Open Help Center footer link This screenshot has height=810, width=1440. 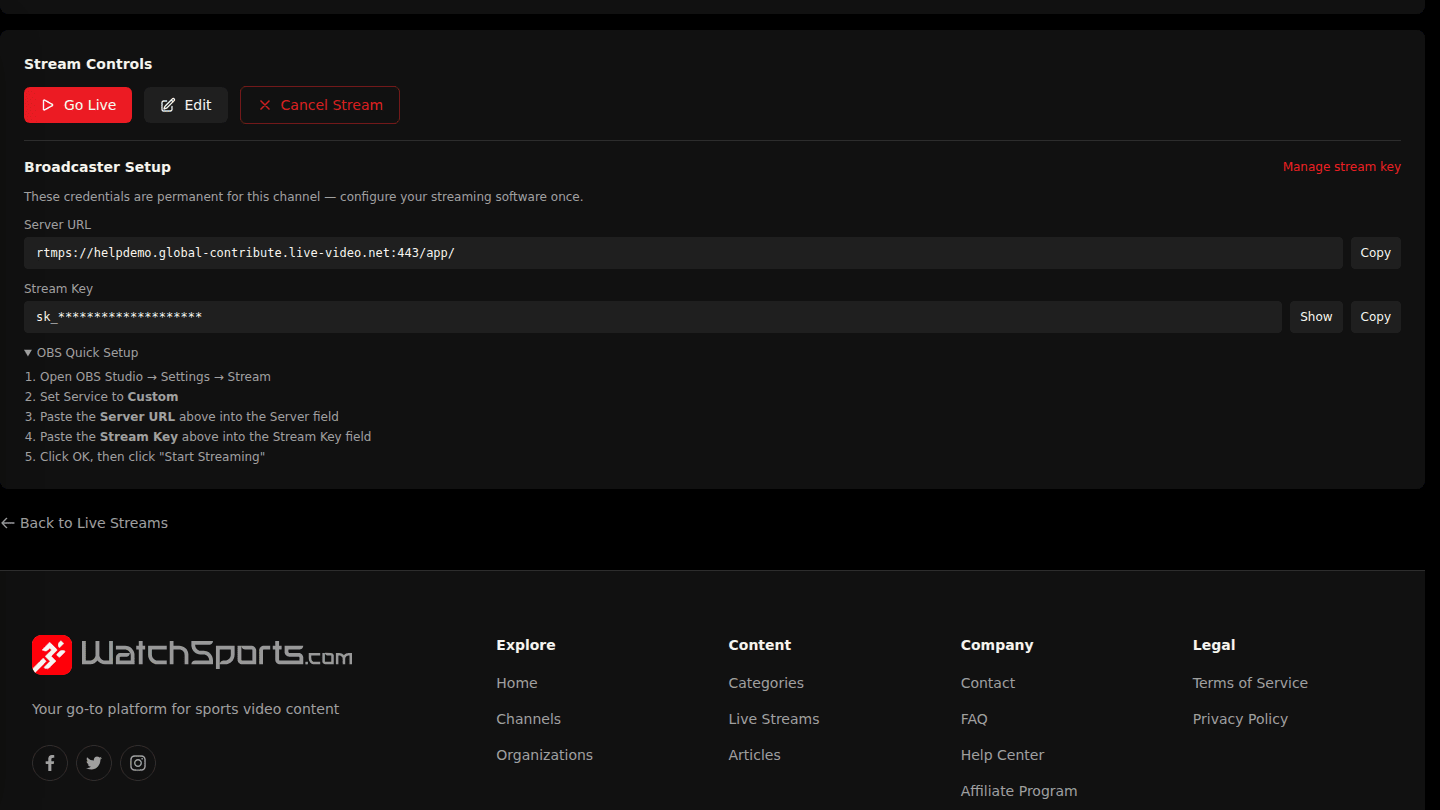pos(1002,755)
